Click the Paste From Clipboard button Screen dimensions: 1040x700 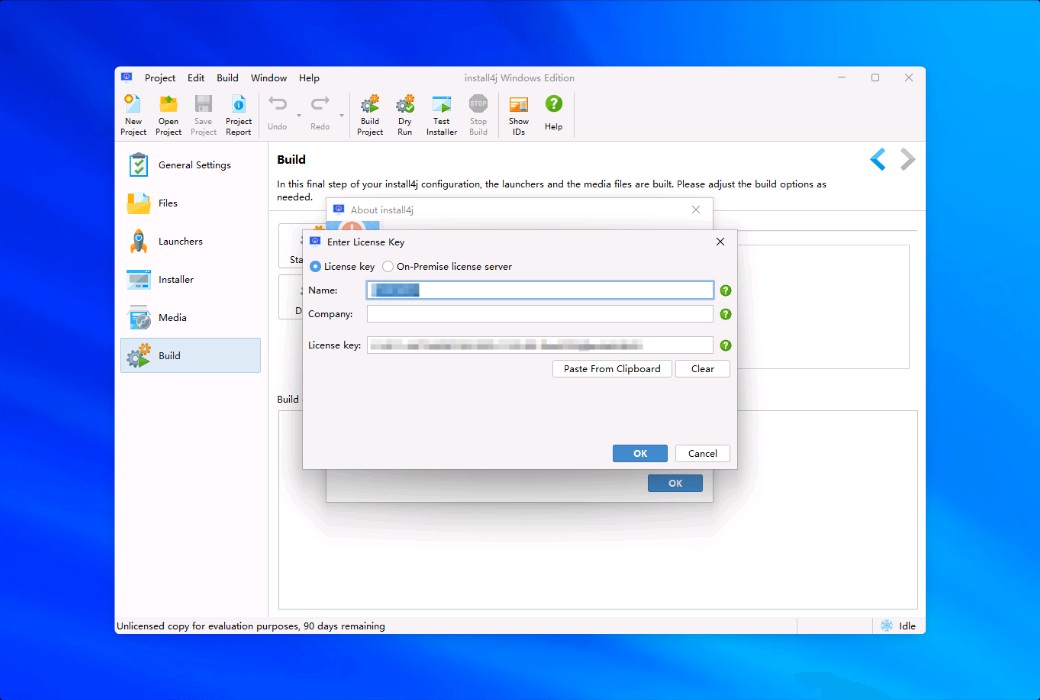[x=612, y=369]
